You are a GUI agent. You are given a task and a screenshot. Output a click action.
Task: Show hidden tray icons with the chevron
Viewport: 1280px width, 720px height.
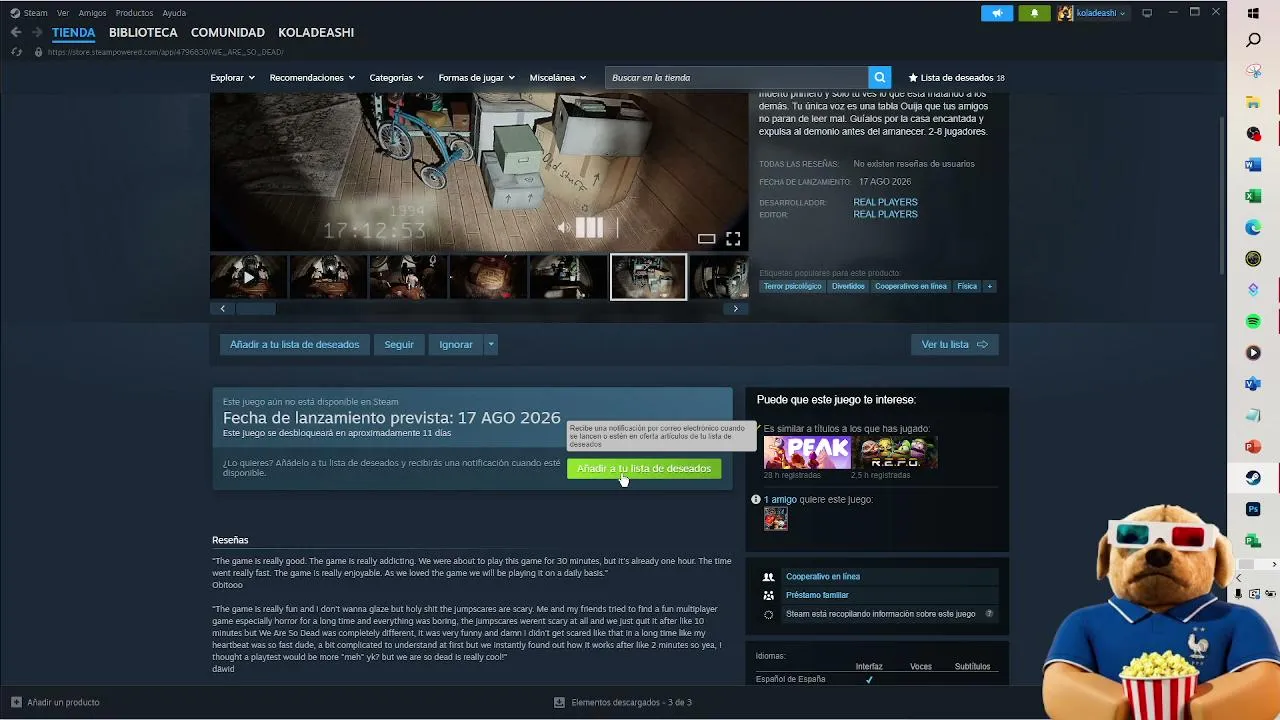(x=1238, y=578)
